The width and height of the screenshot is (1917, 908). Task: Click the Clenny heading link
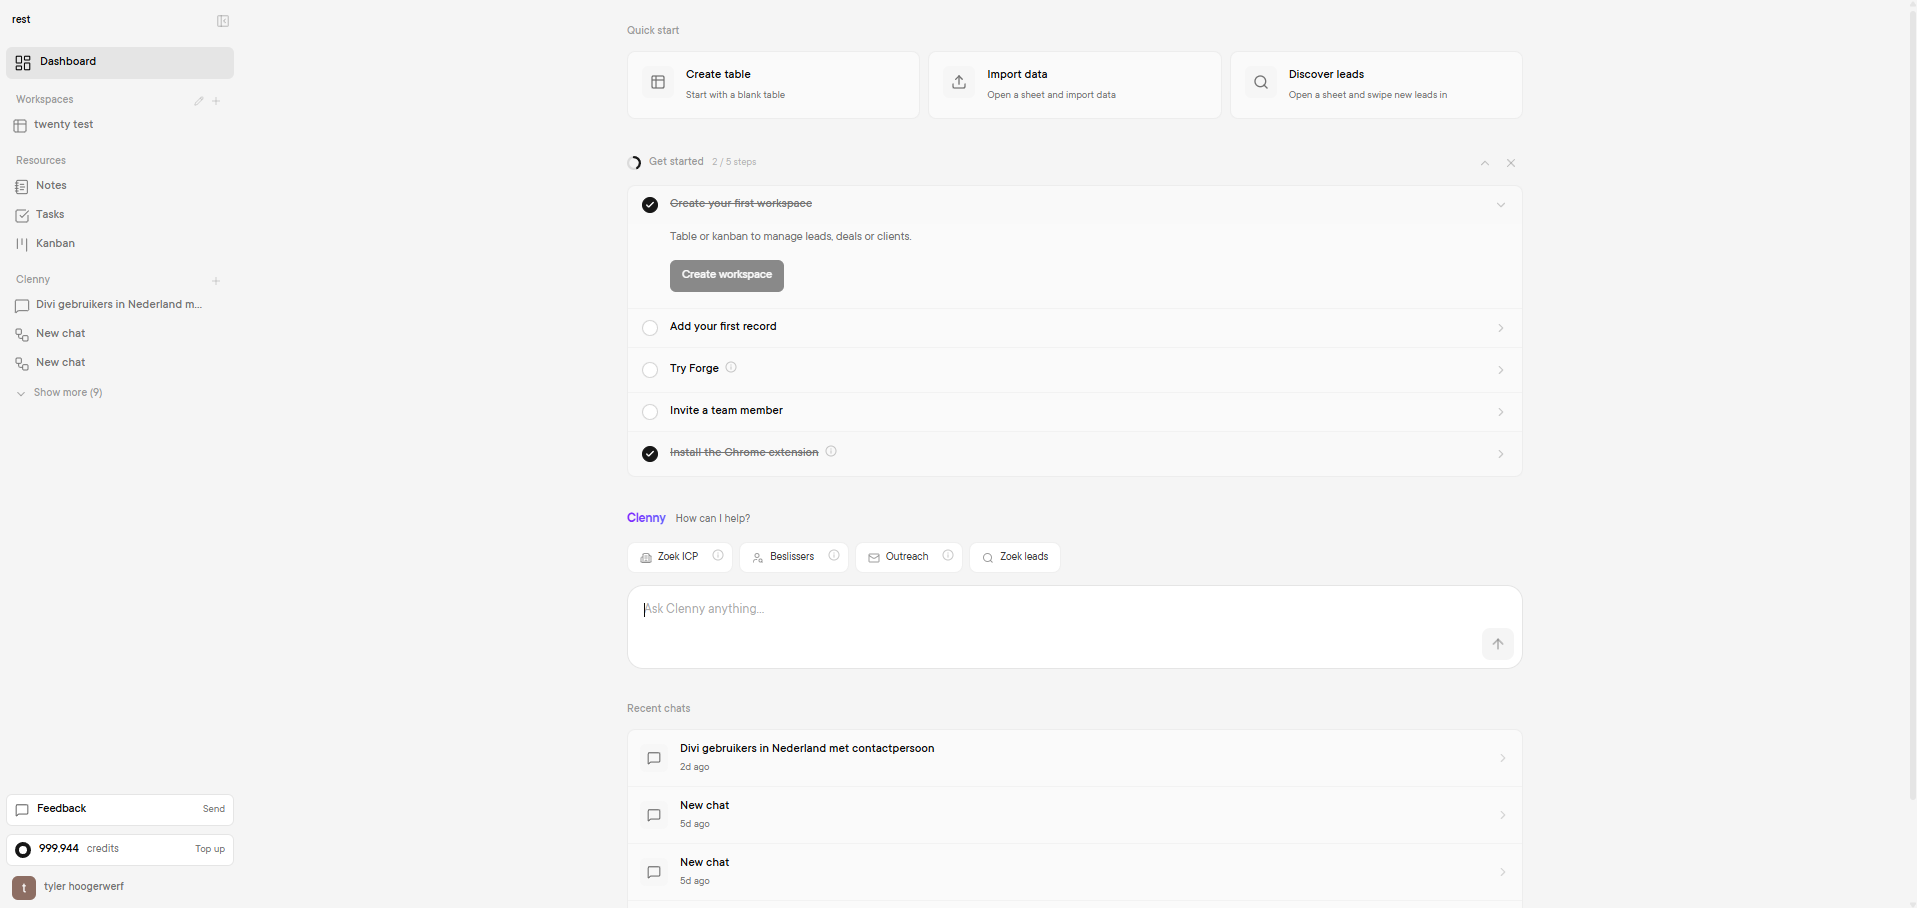tap(646, 518)
